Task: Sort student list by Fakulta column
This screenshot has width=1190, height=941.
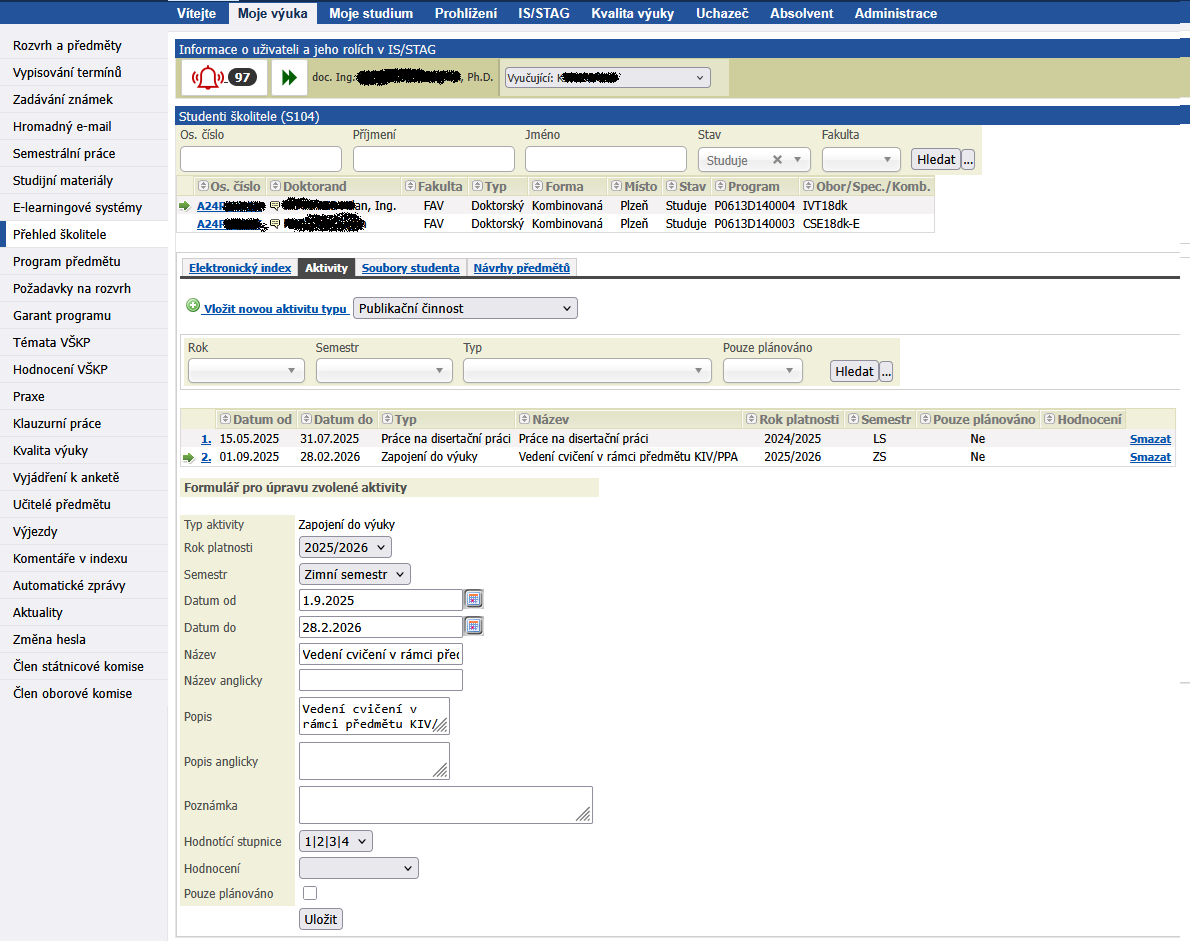Action: tap(411, 186)
